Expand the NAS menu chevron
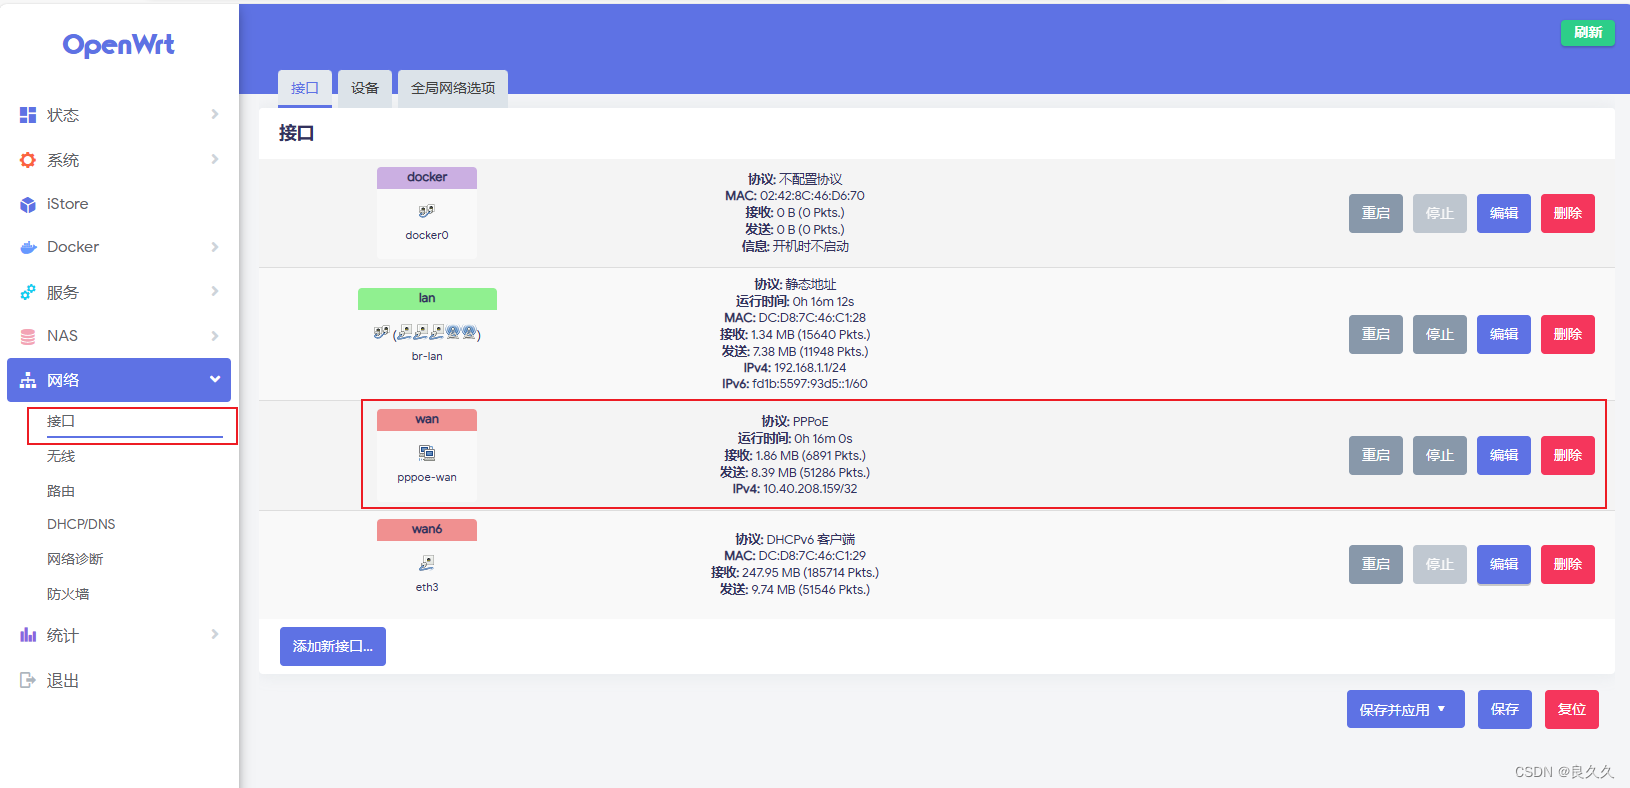The width and height of the screenshot is (1630, 788). (x=215, y=336)
